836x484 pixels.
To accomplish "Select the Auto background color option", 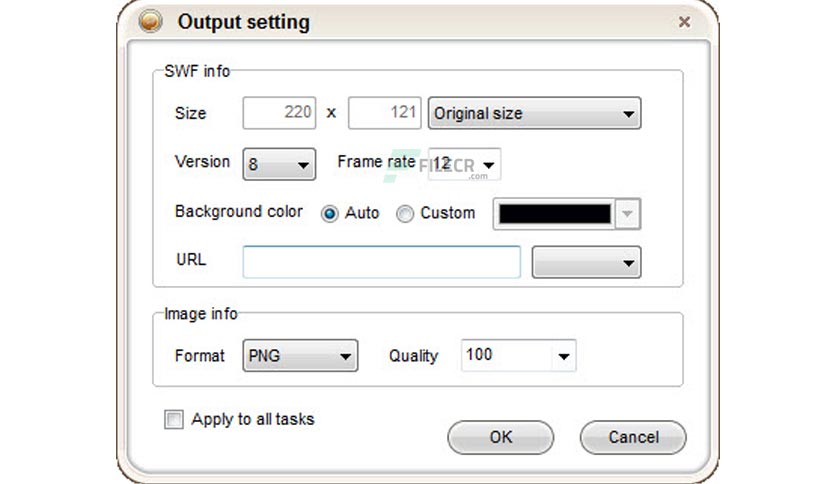I will pyautogui.click(x=329, y=214).
